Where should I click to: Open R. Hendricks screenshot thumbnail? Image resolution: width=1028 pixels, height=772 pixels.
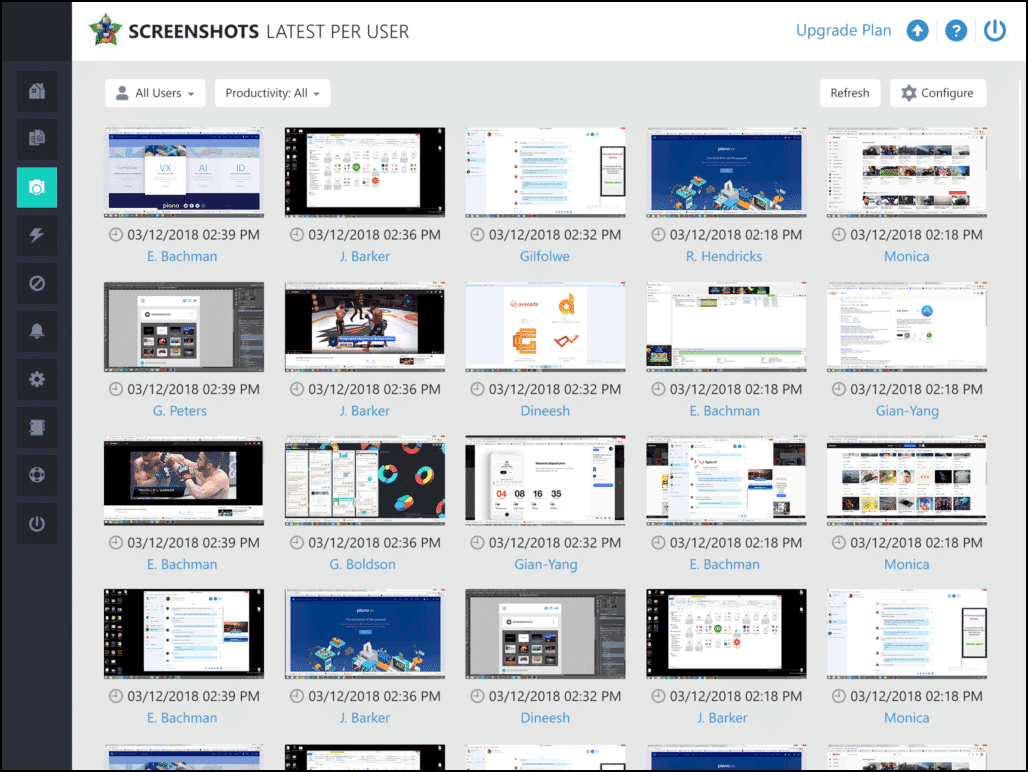(726, 172)
